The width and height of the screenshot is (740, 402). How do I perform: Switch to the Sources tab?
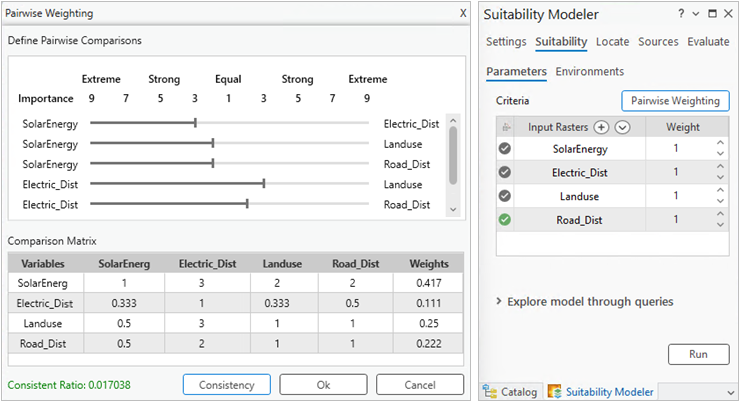tap(658, 42)
